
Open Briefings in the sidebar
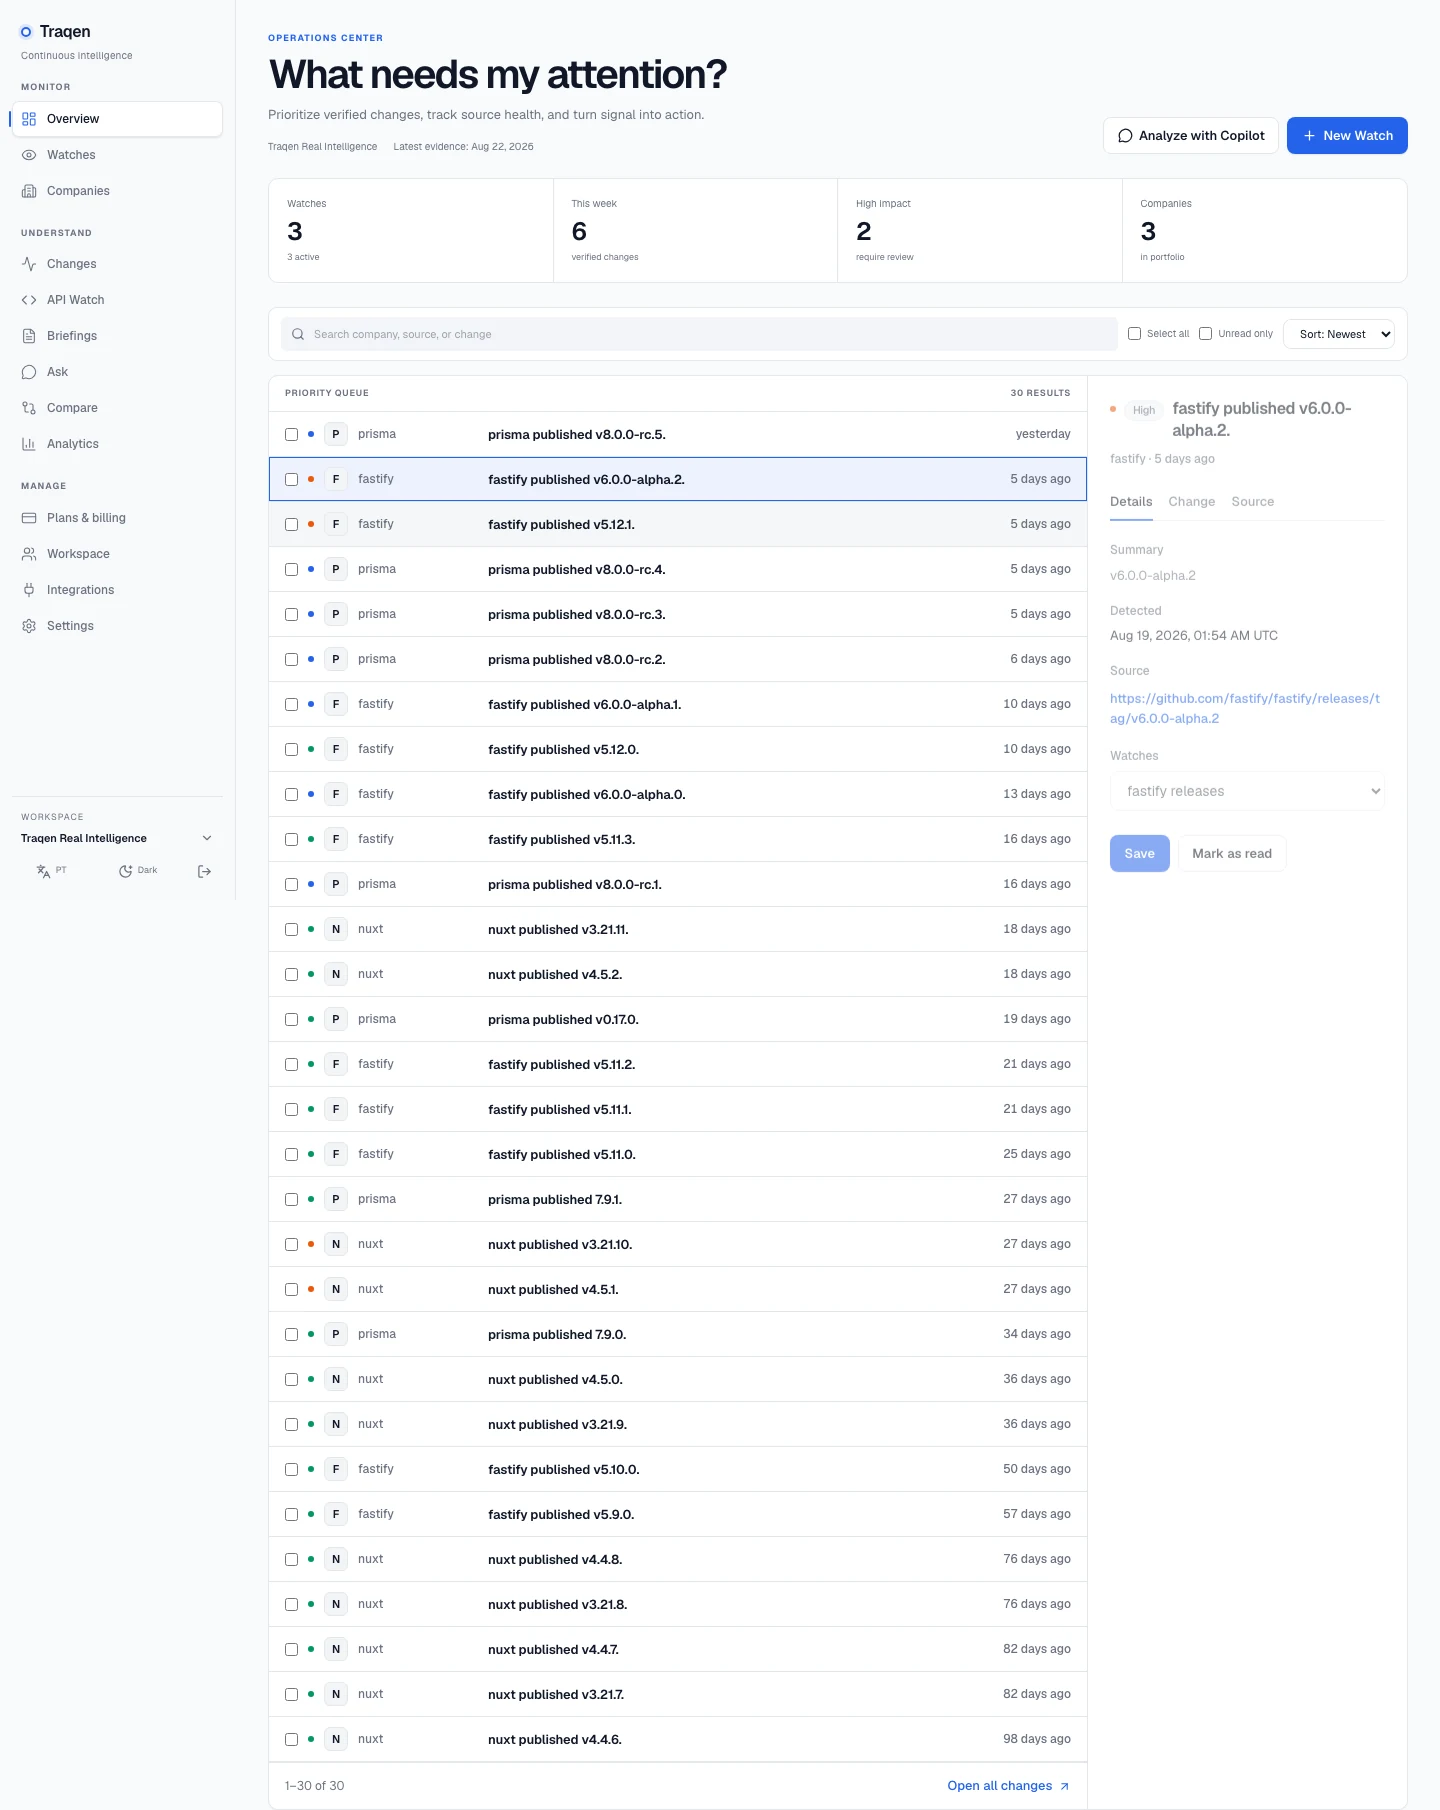[117, 336]
